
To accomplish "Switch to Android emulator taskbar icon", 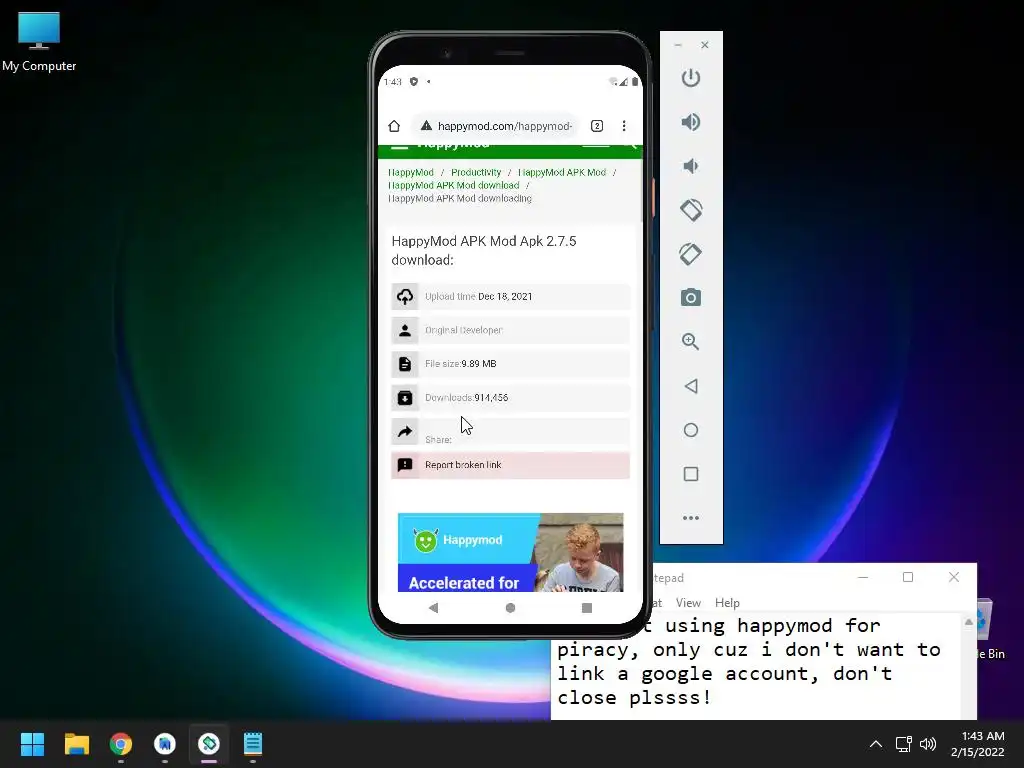I will pyautogui.click(x=209, y=744).
